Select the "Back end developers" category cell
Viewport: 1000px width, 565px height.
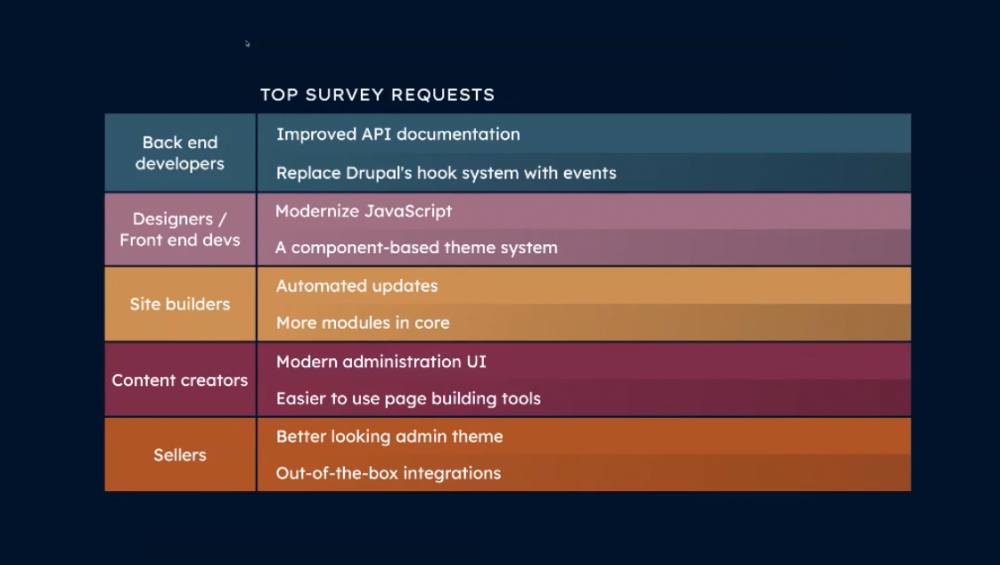coord(180,153)
